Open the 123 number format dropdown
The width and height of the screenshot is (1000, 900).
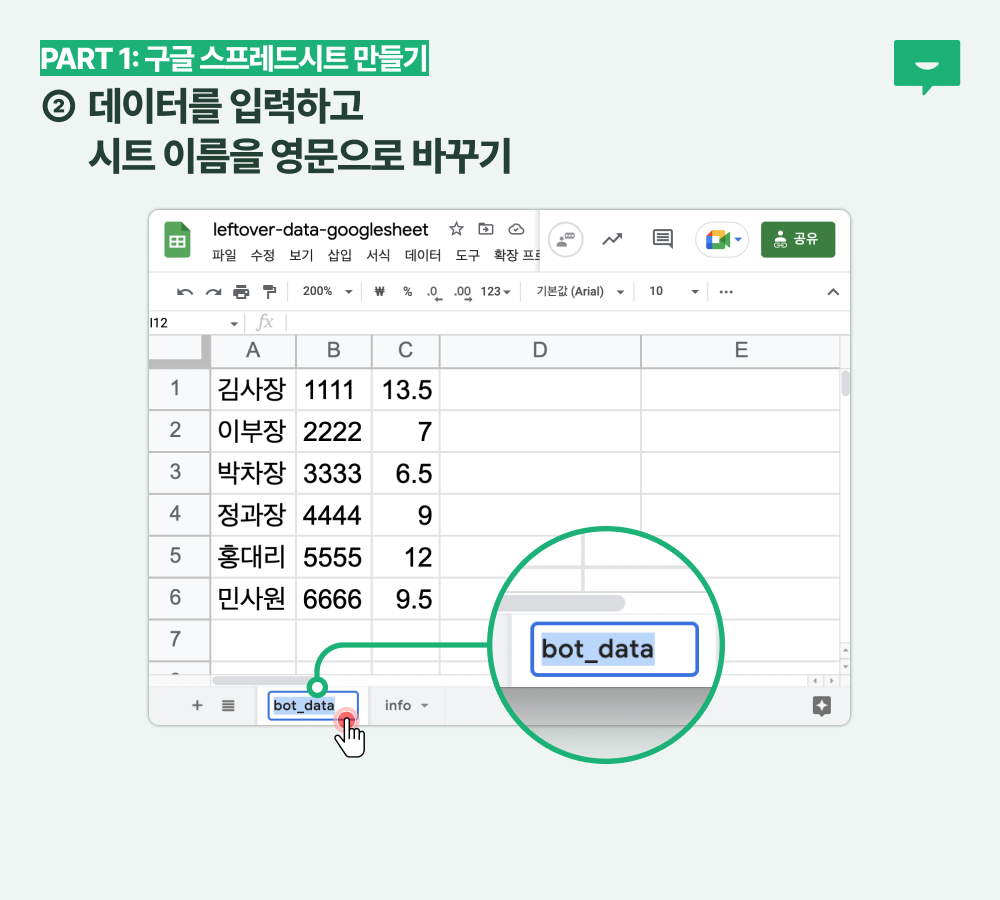click(x=496, y=291)
